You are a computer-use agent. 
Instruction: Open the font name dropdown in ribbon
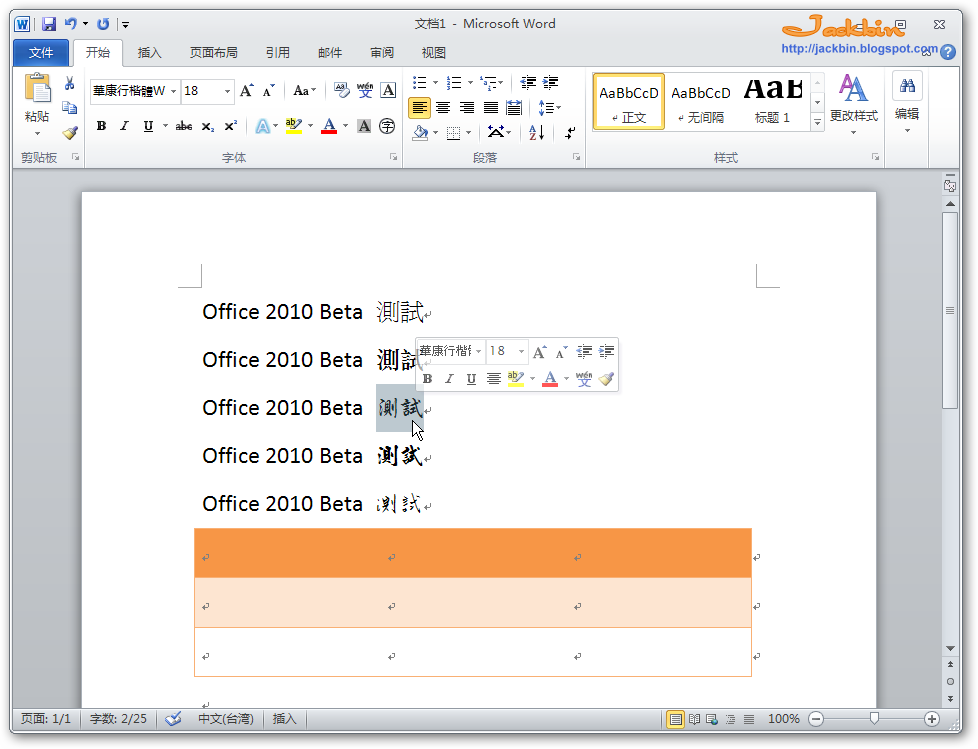click(x=173, y=91)
